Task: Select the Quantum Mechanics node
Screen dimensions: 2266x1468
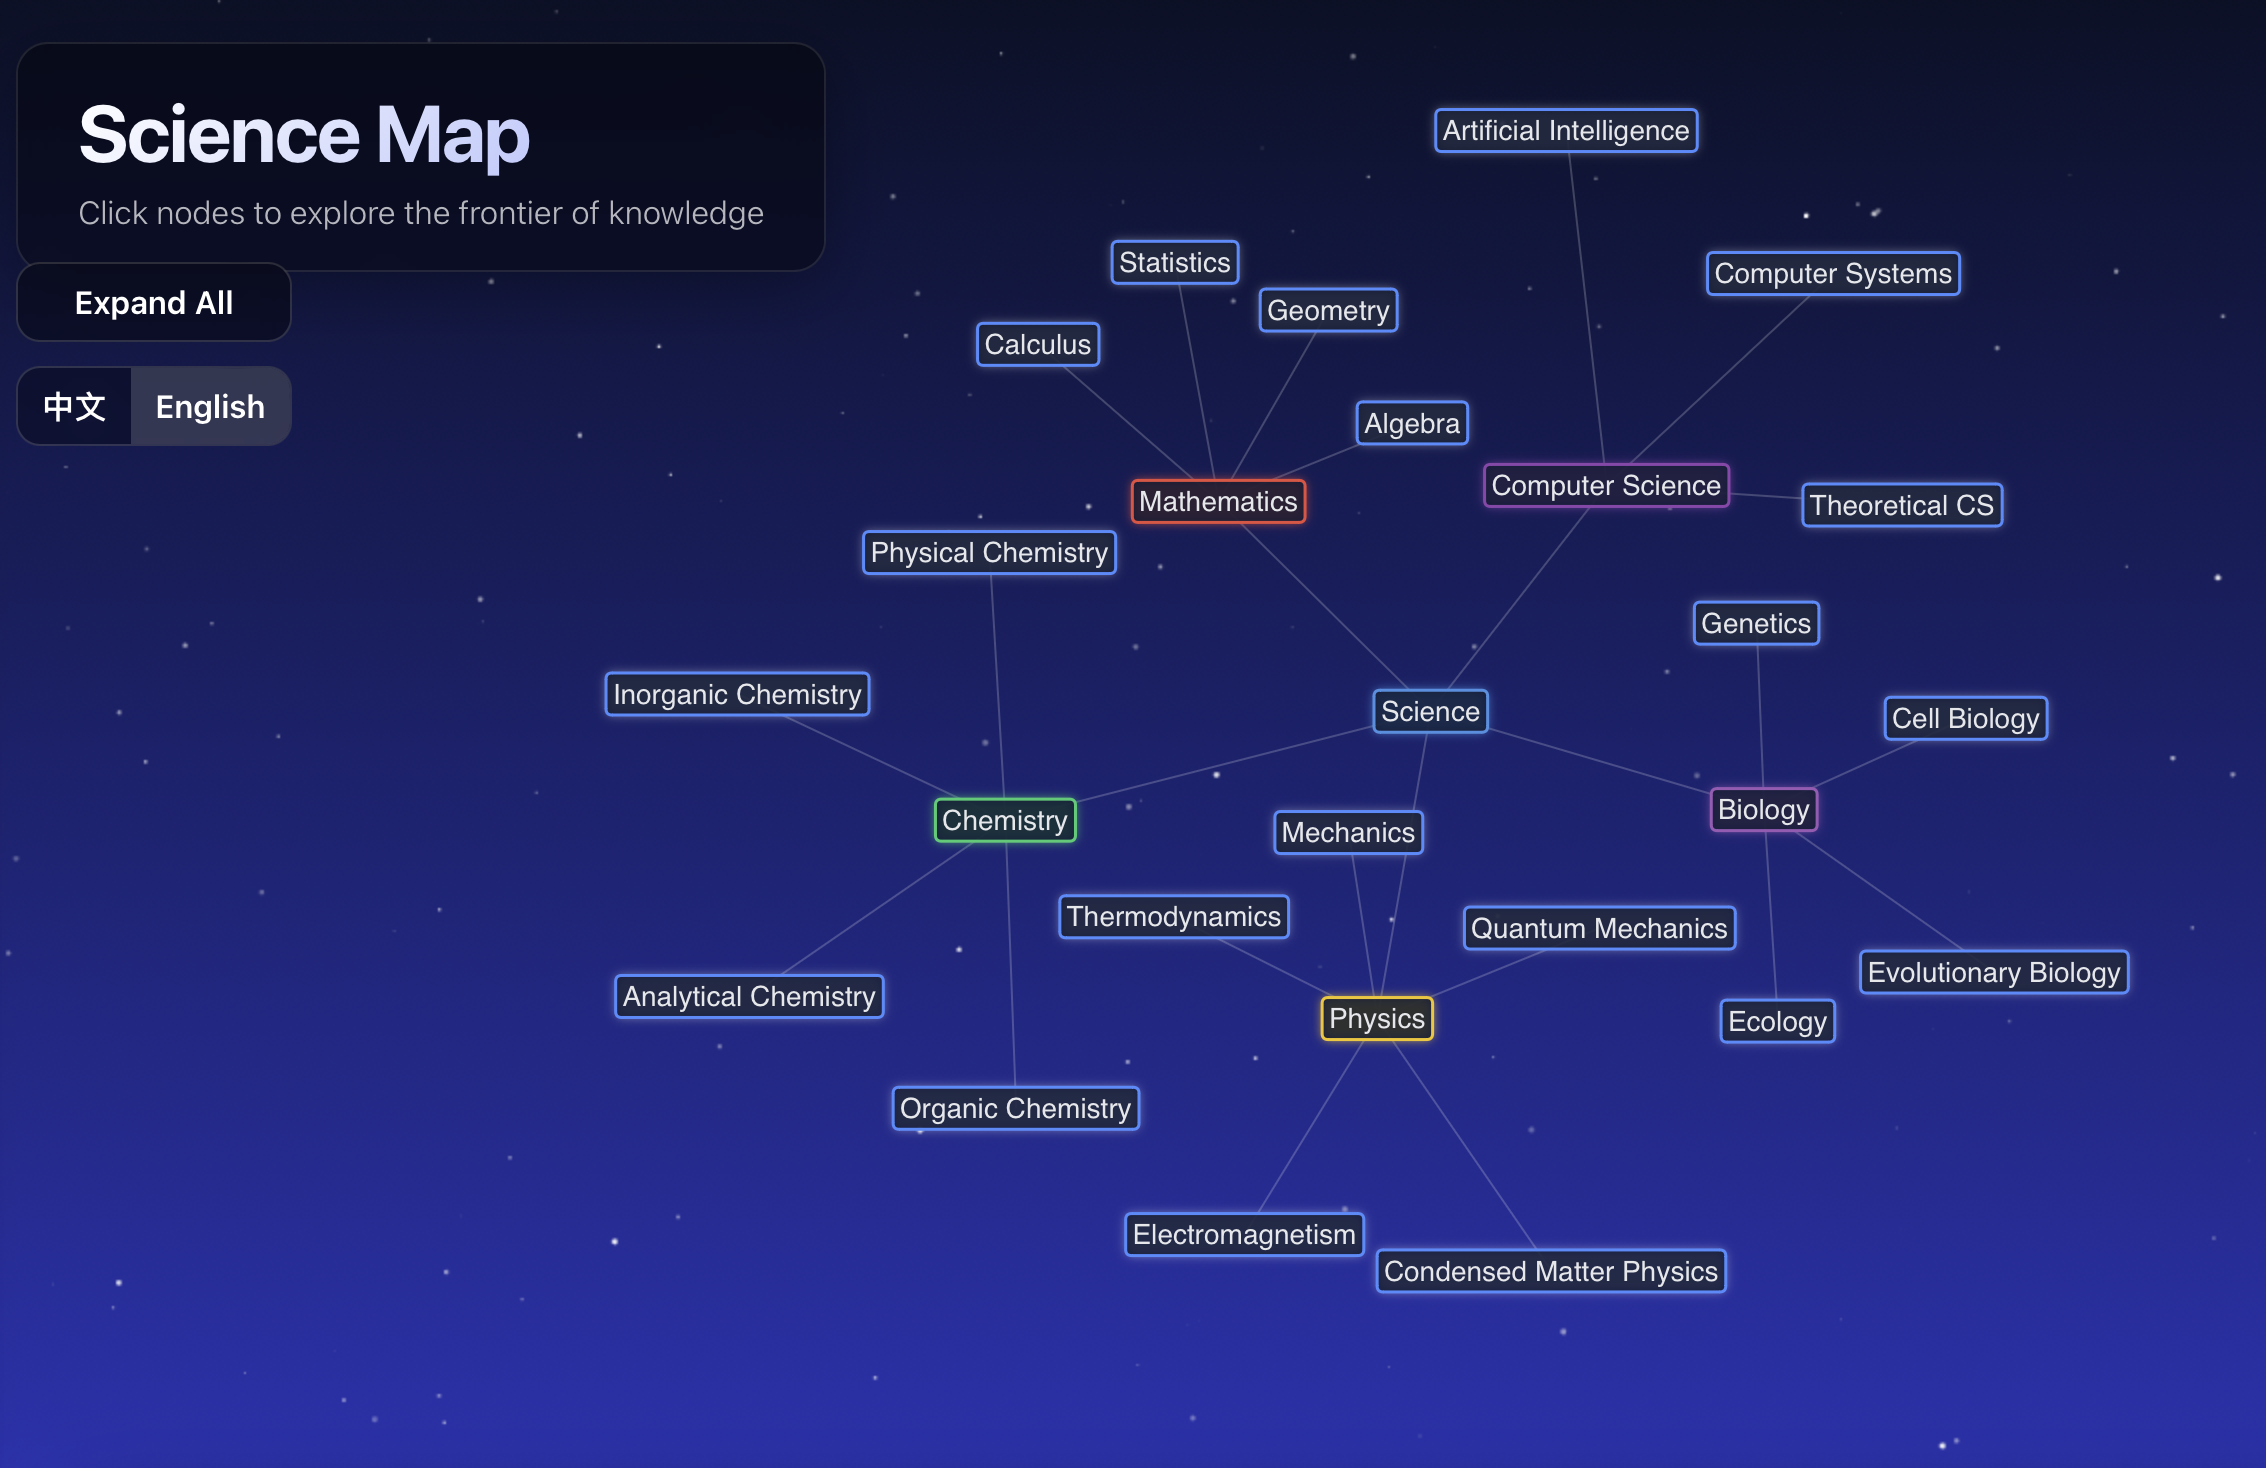Action: (1599, 928)
